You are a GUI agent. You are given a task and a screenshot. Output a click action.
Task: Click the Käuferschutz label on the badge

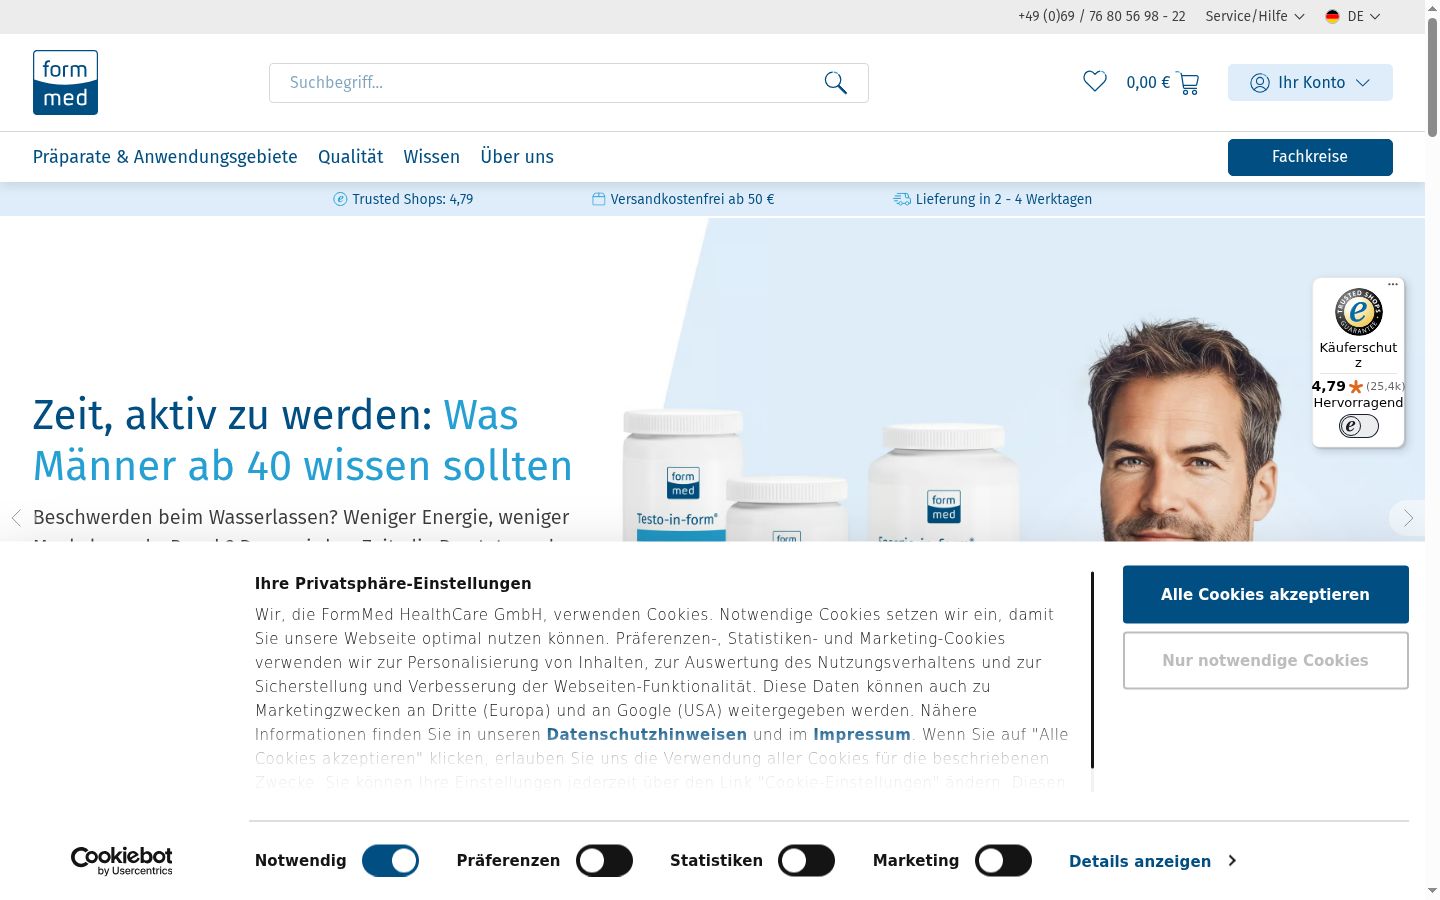click(1358, 354)
